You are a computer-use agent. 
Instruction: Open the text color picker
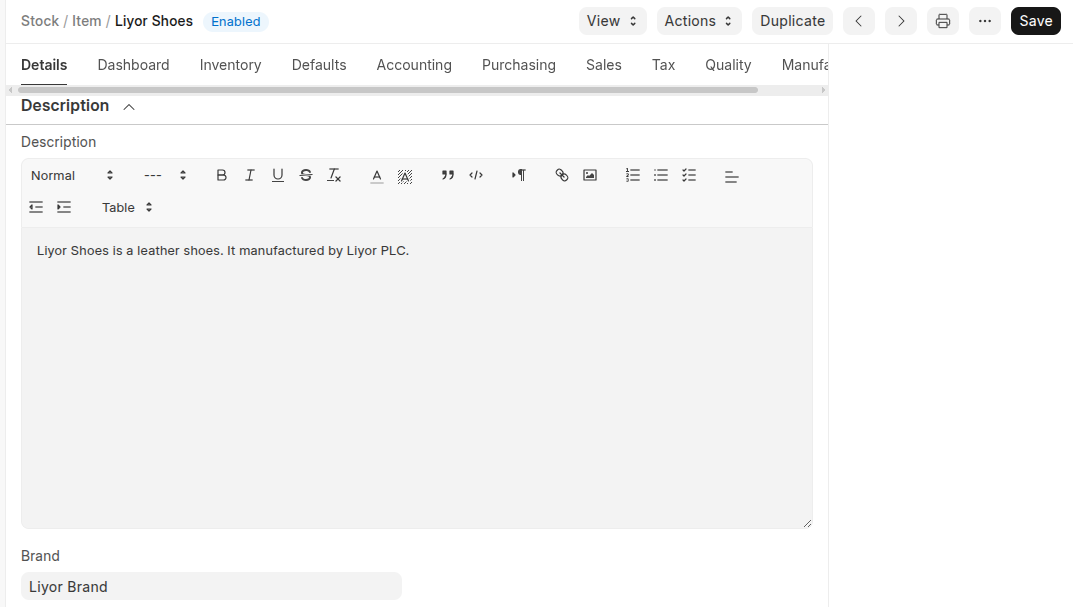point(377,175)
